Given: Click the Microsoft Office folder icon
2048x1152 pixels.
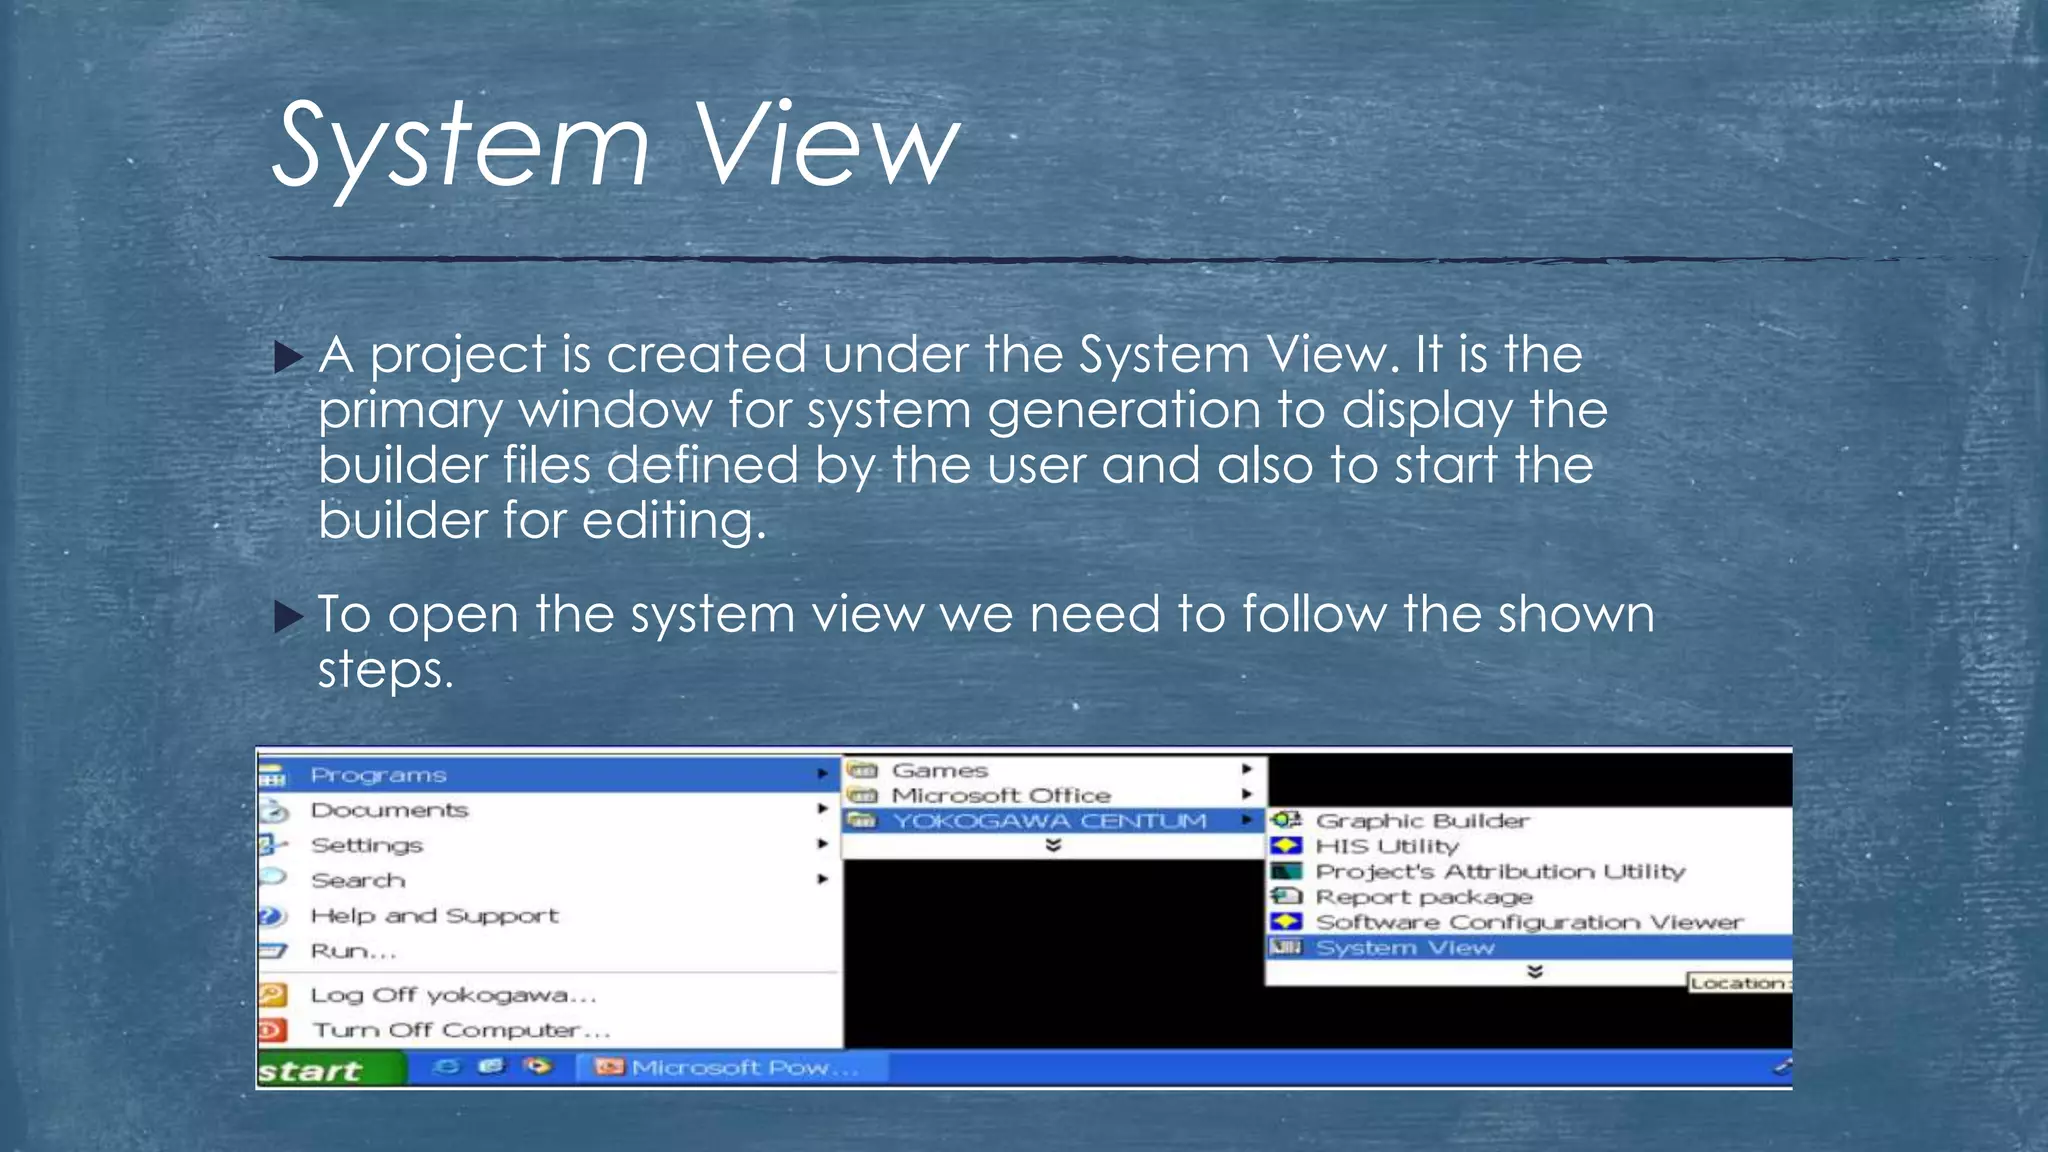Looking at the screenshot, I should [x=862, y=795].
